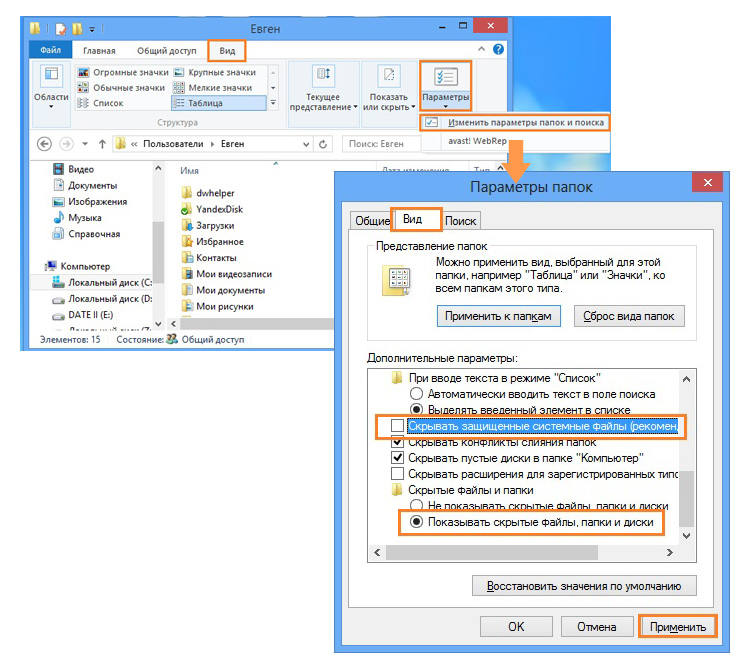Open the Мои видеозаписи folder
Screen dimensions: 752x668
227,274
